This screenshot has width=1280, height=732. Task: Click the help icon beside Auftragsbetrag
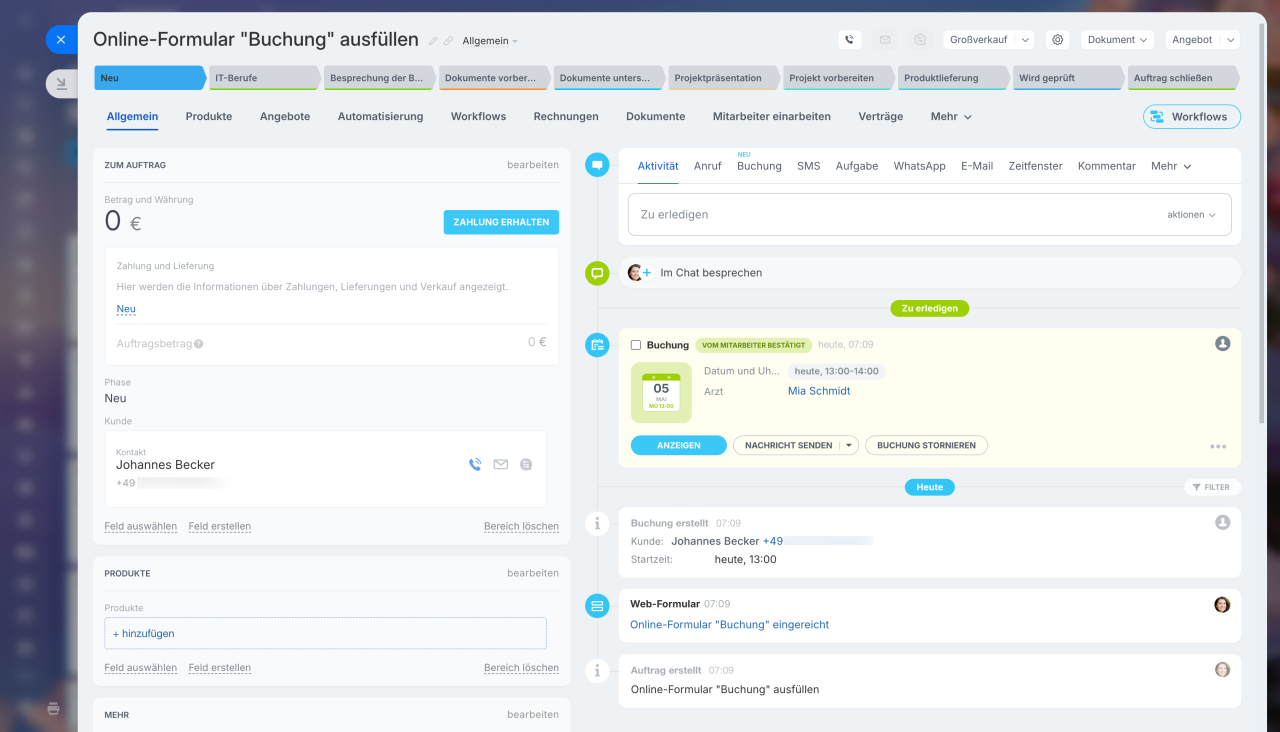[199, 344]
